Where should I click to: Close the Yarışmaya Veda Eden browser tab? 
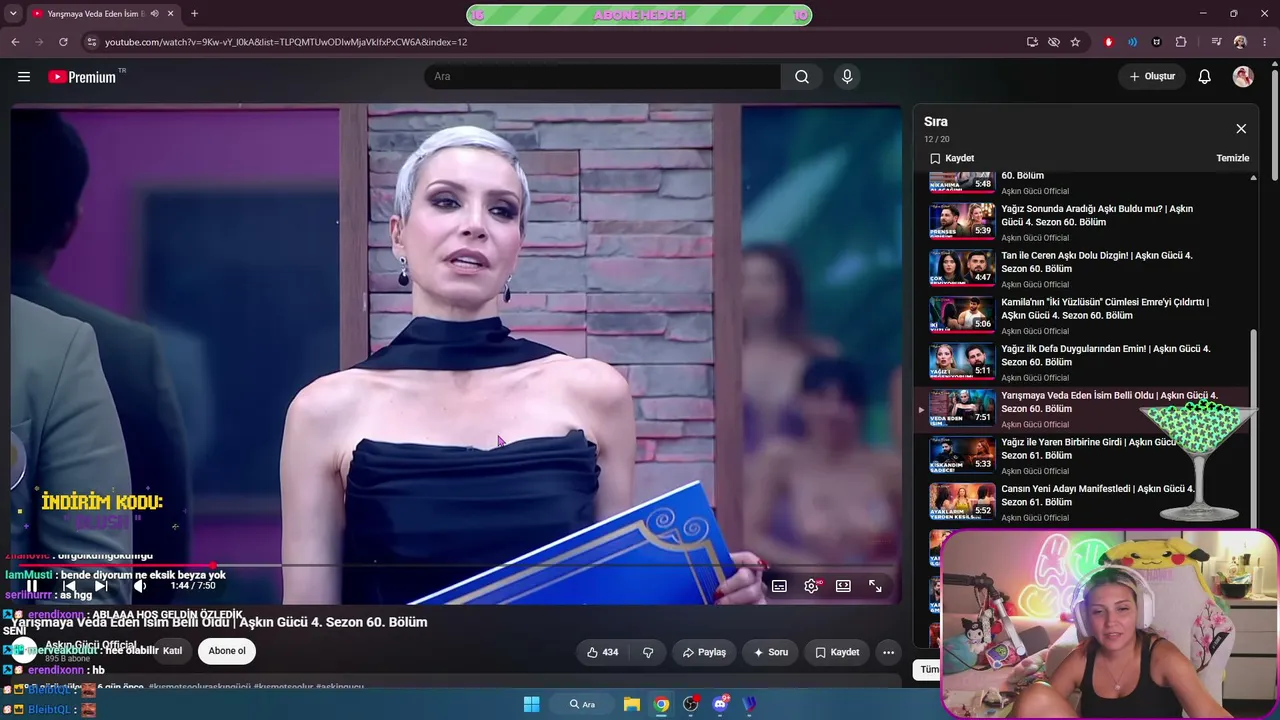[x=169, y=14]
